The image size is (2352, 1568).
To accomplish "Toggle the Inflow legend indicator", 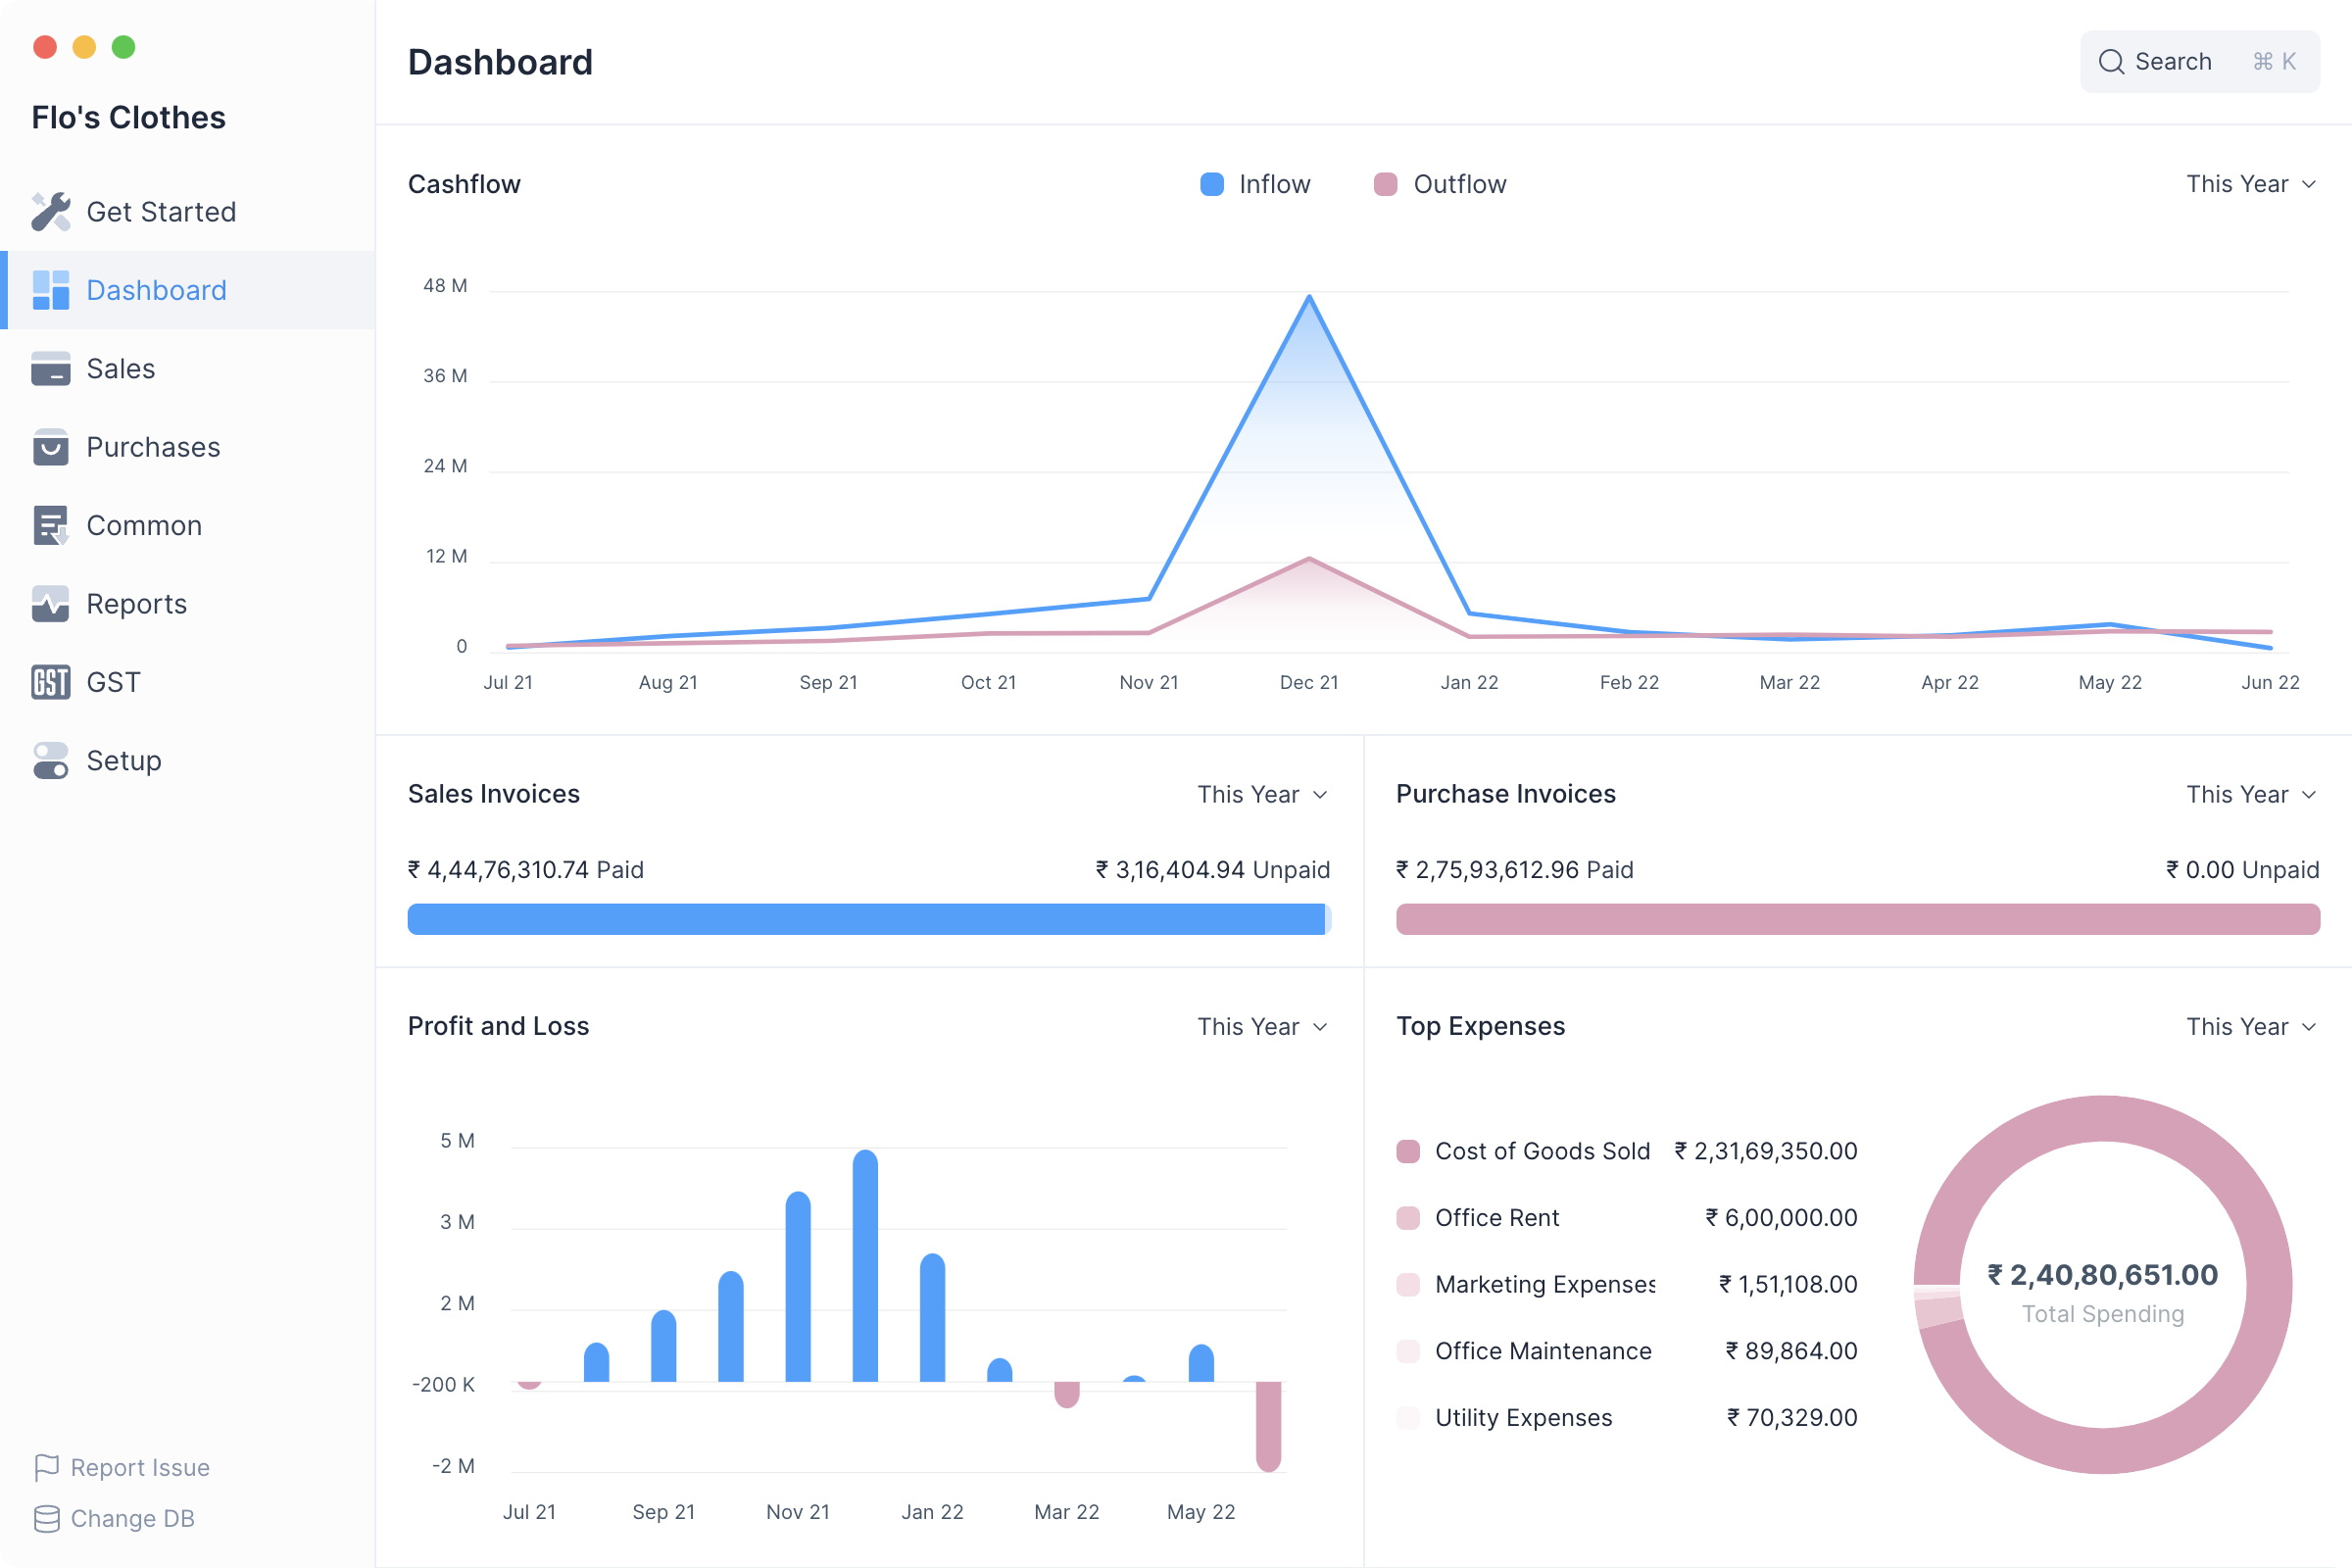I will pyautogui.click(x=1211, y=184).
